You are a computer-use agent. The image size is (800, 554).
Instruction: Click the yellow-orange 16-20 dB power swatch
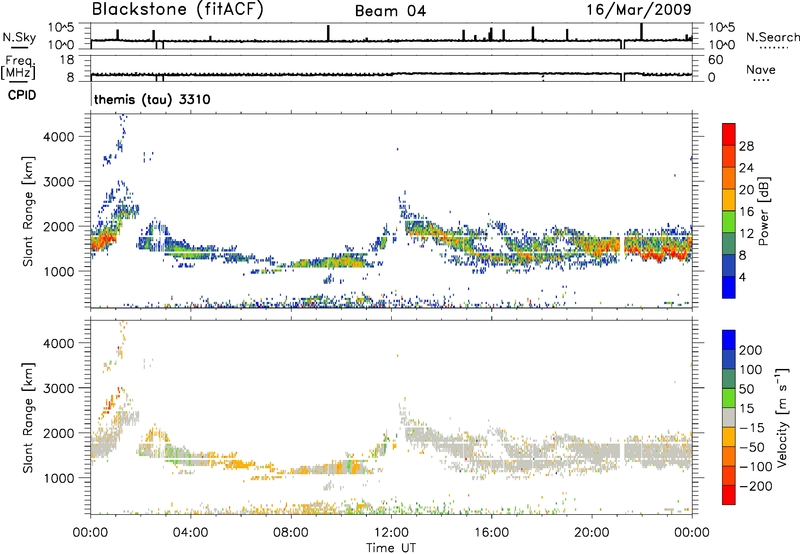tap(729, 199)
